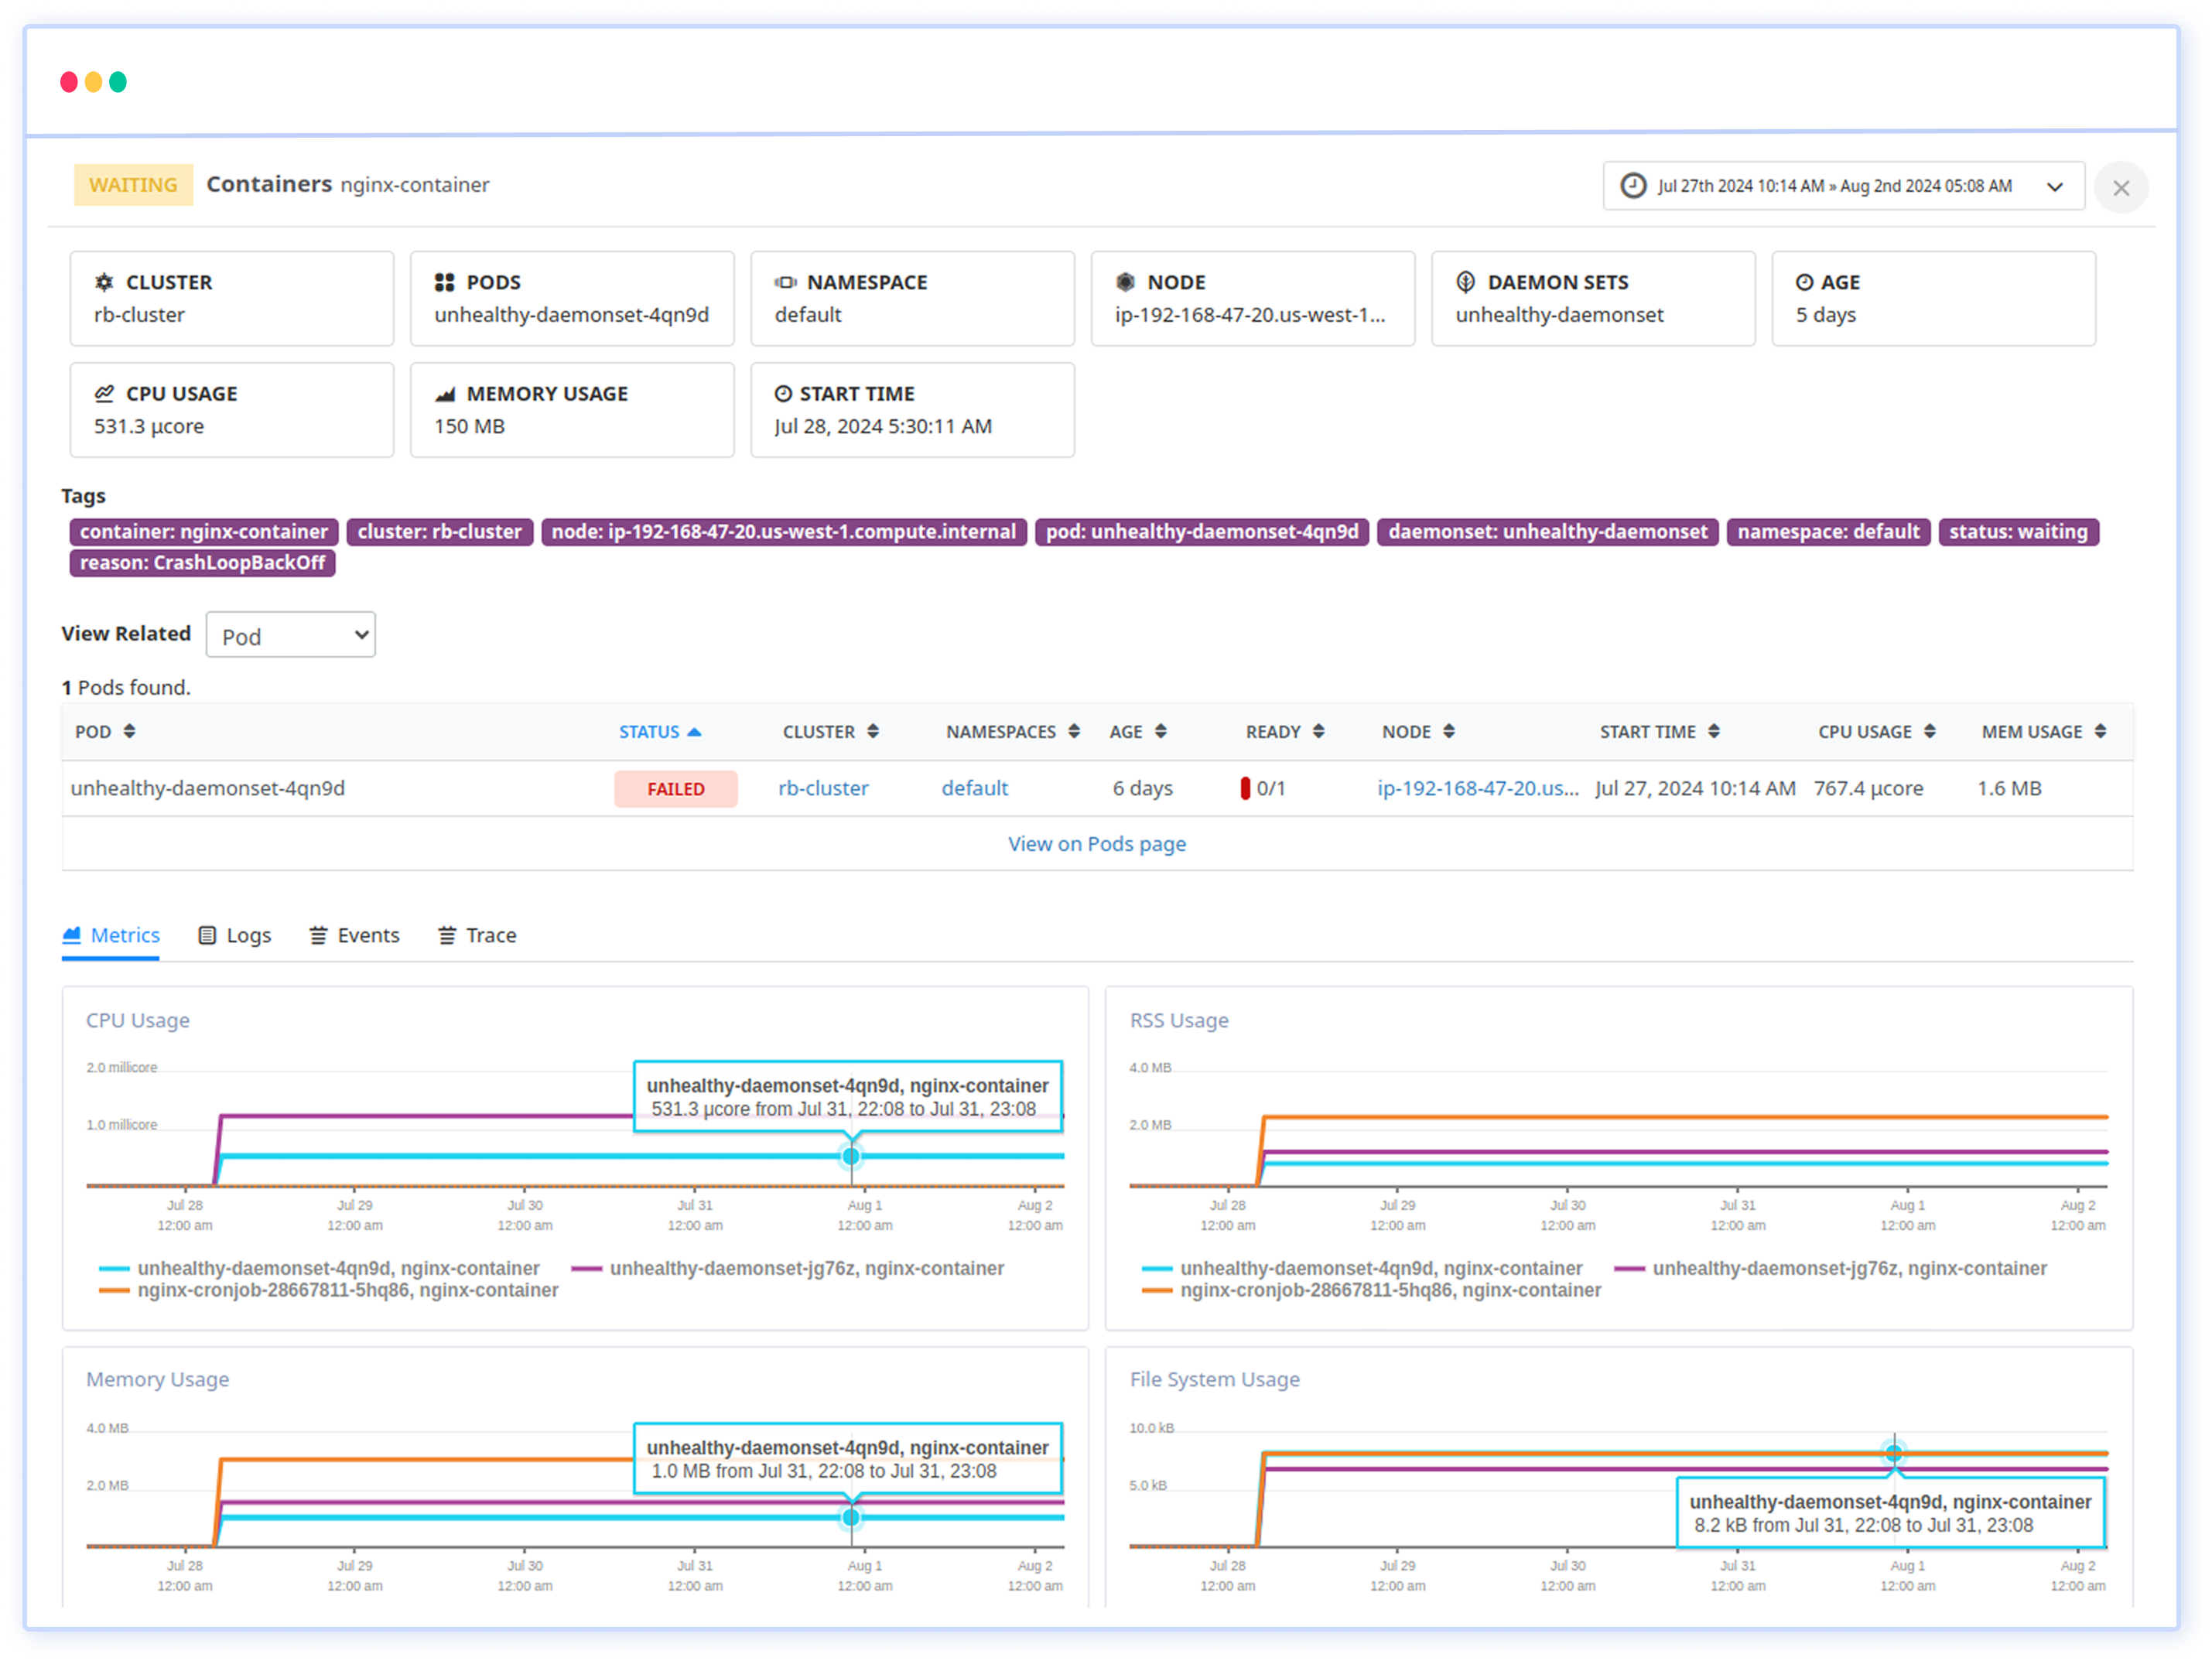Click the Daemon Sets icon

(x=1466, y=283)
